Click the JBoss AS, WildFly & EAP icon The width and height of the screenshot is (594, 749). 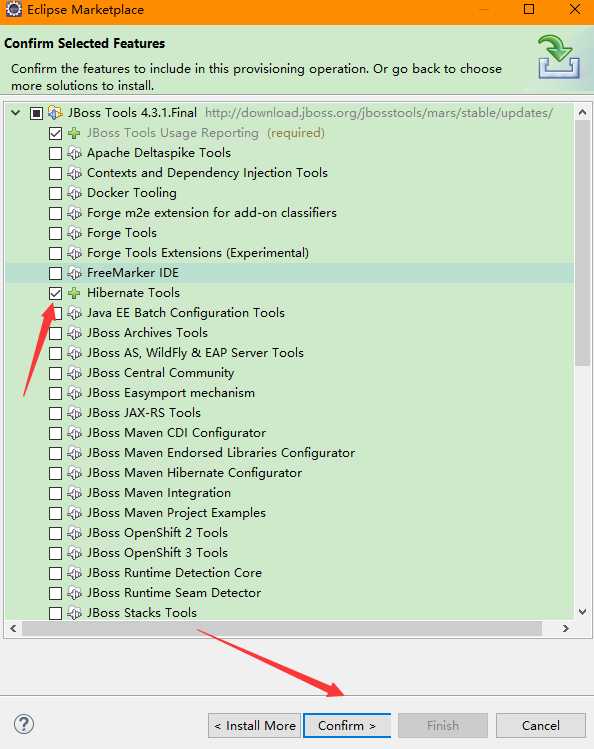74,353
